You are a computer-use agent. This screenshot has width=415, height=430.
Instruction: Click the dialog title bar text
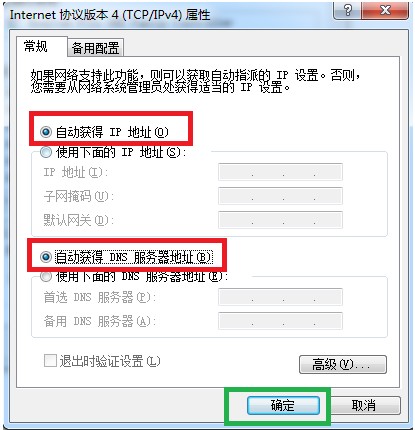(x=110, y=15)
